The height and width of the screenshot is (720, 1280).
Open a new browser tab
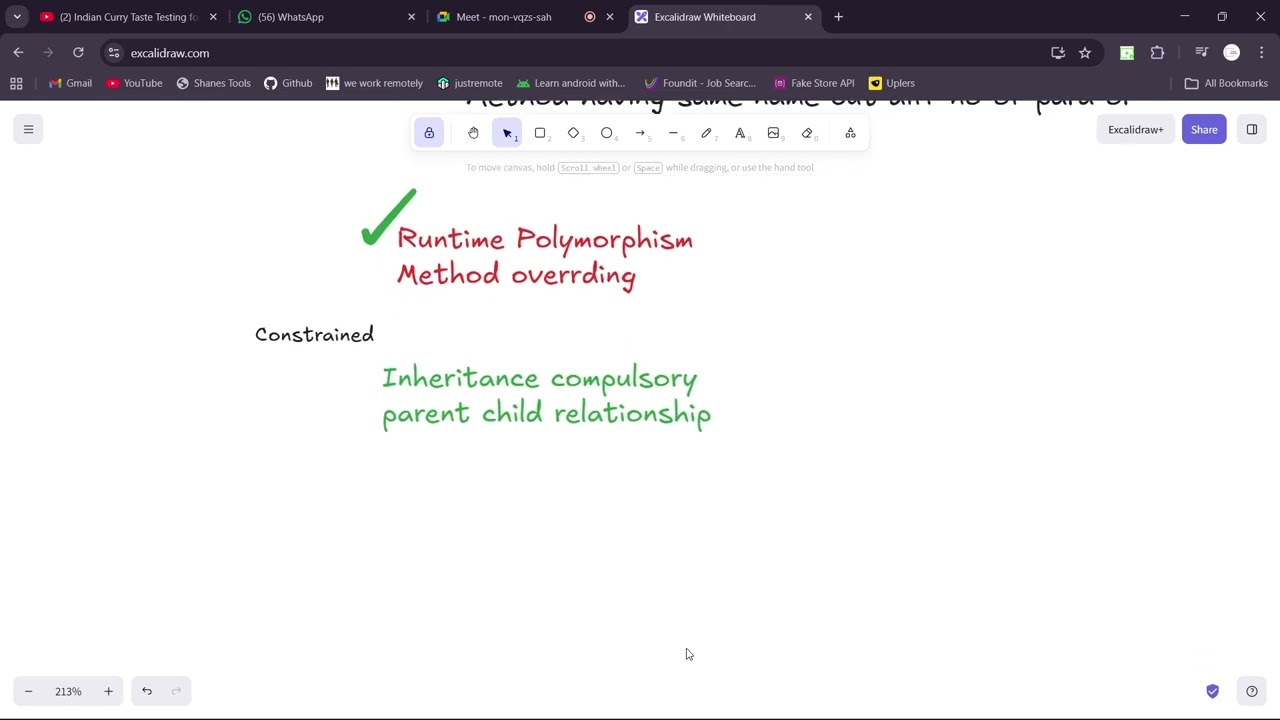838,17
